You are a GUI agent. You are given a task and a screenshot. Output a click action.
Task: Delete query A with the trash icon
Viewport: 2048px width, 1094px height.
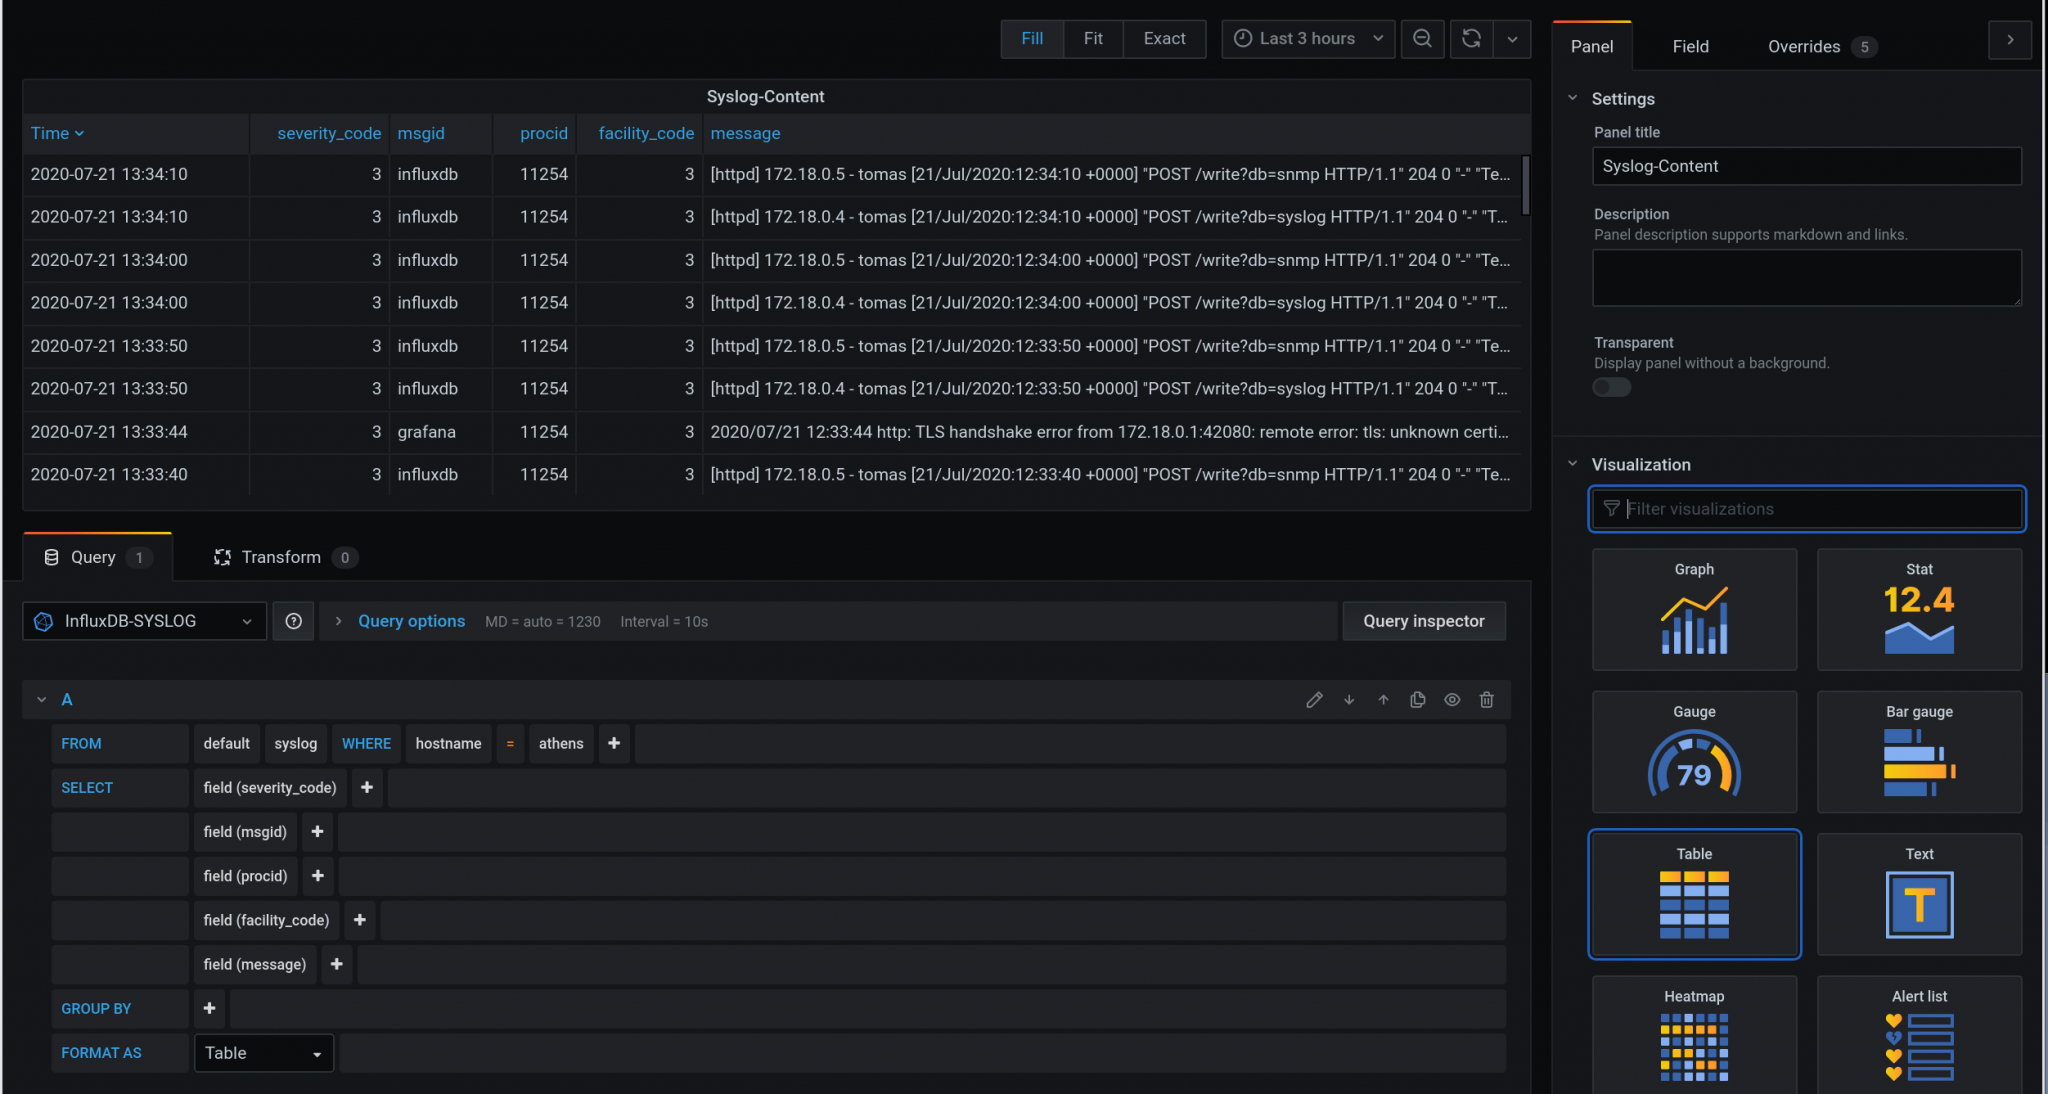1487,699
